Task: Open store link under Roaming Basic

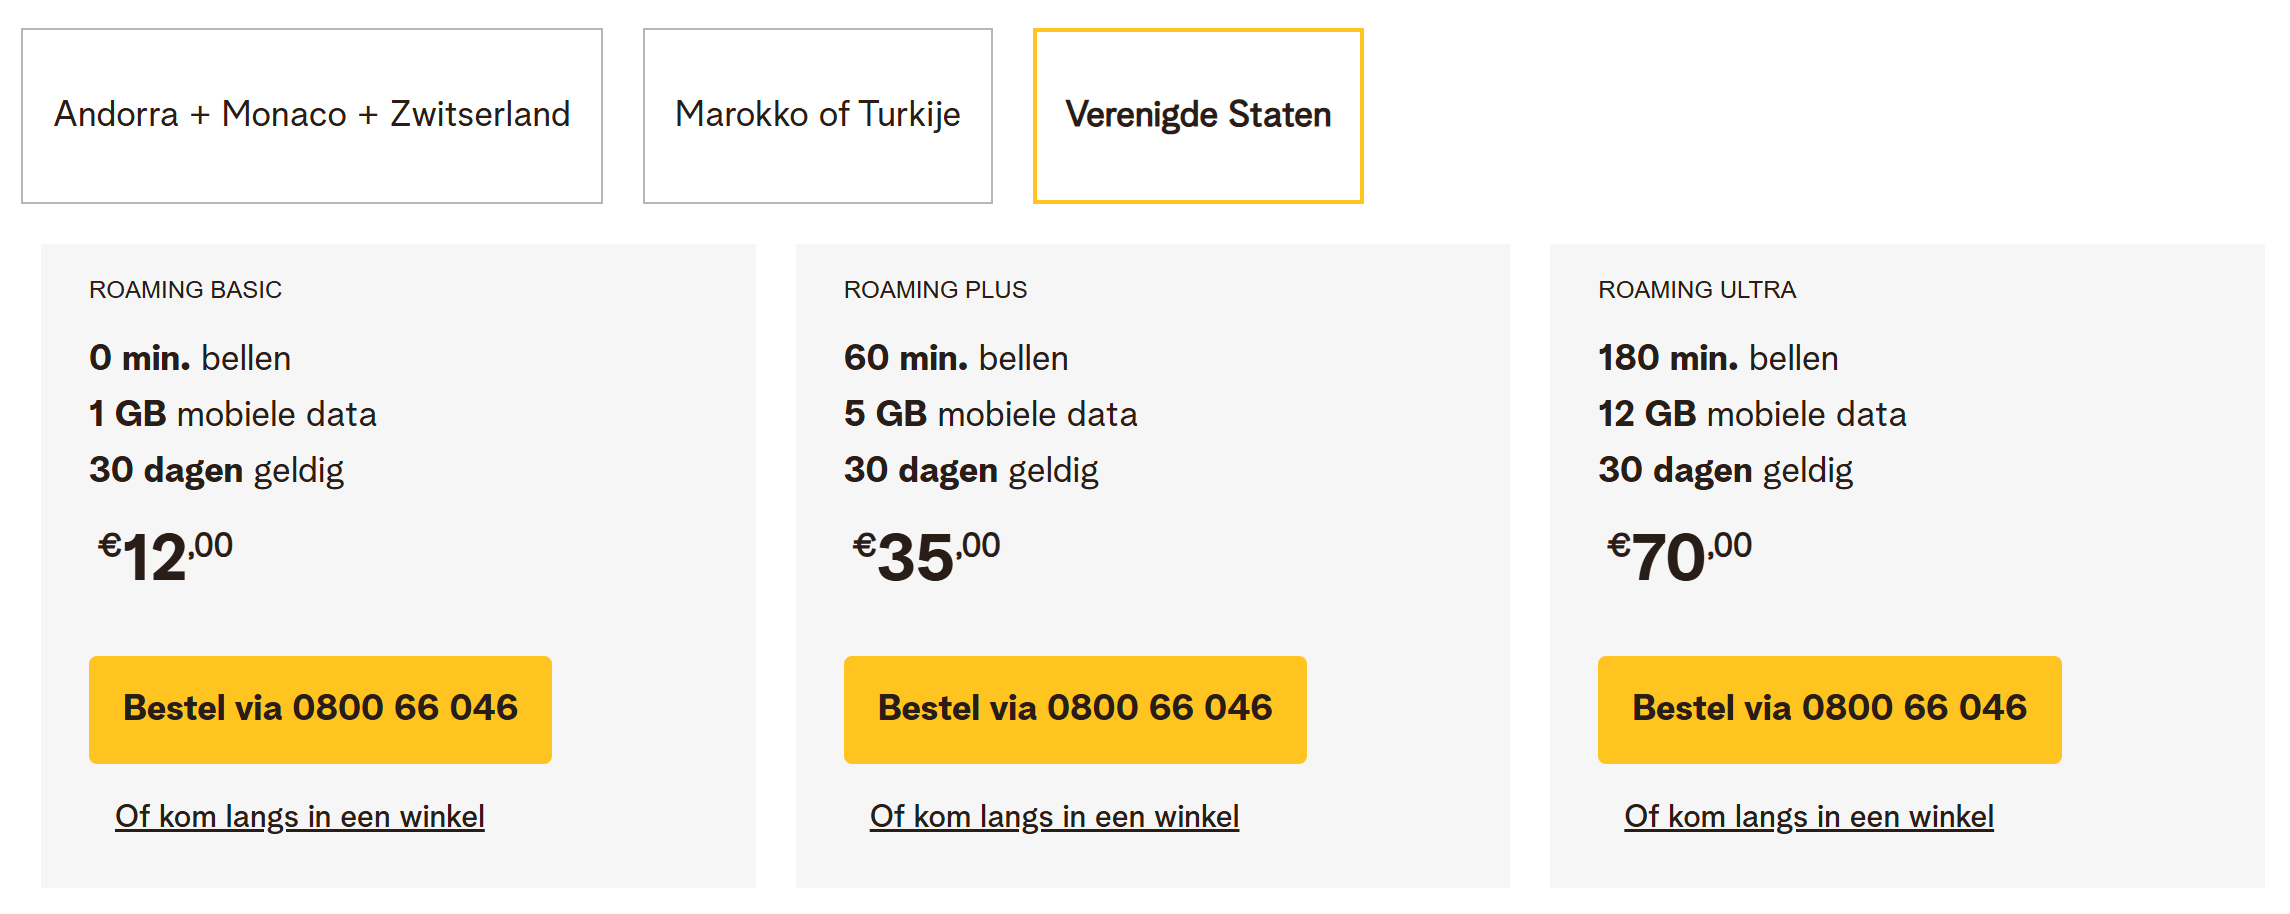Action: [x=300, y=817]
